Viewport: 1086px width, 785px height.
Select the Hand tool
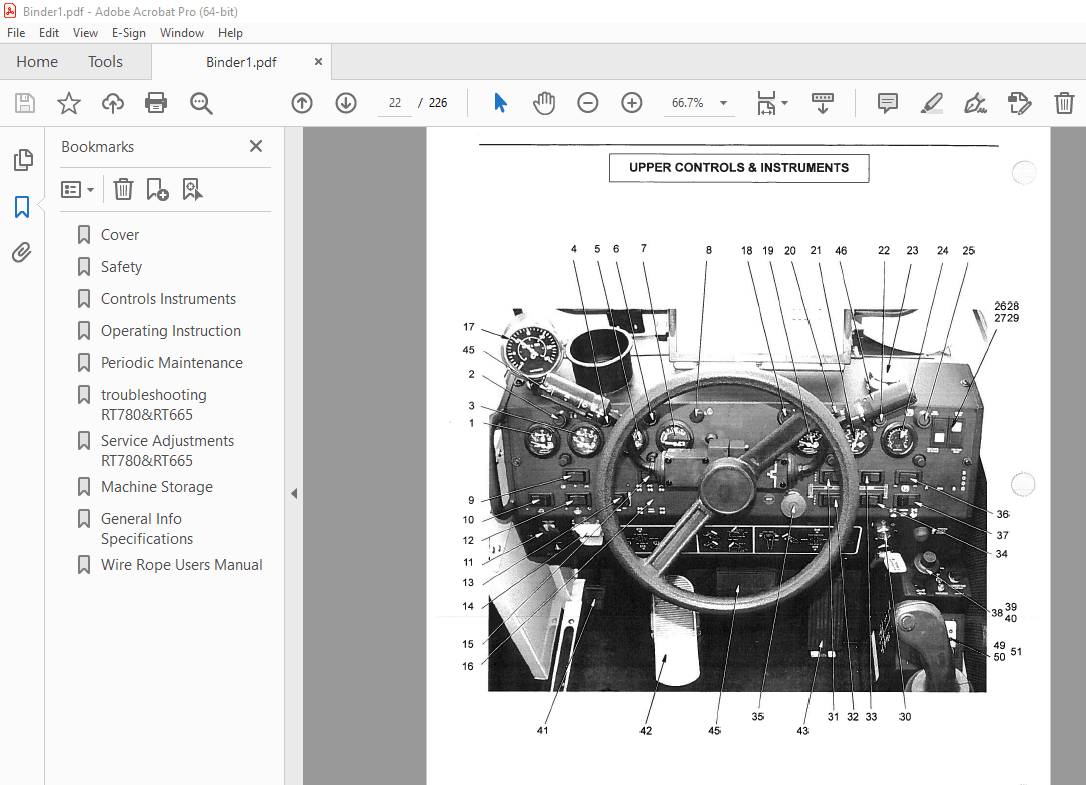[x=544, y=102]
